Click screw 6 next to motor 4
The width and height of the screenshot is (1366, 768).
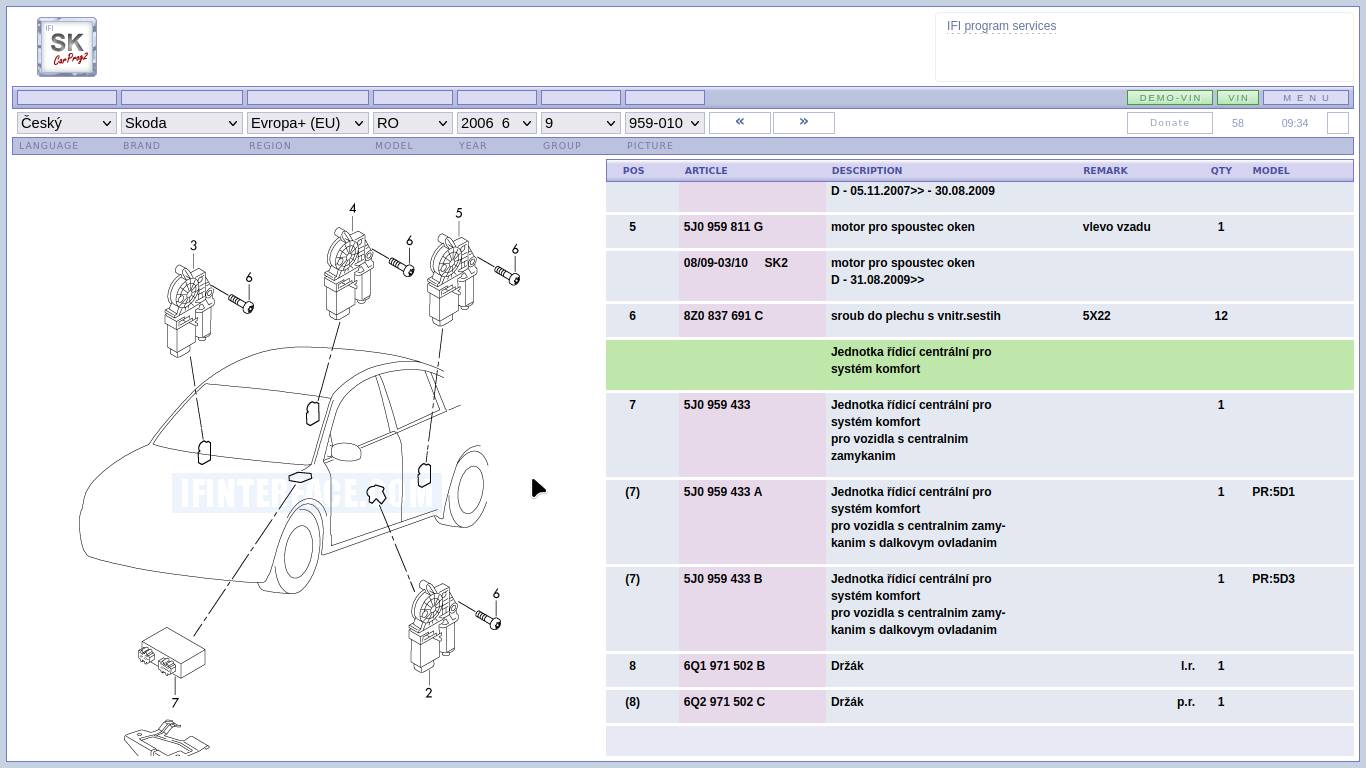coord(400,266)
